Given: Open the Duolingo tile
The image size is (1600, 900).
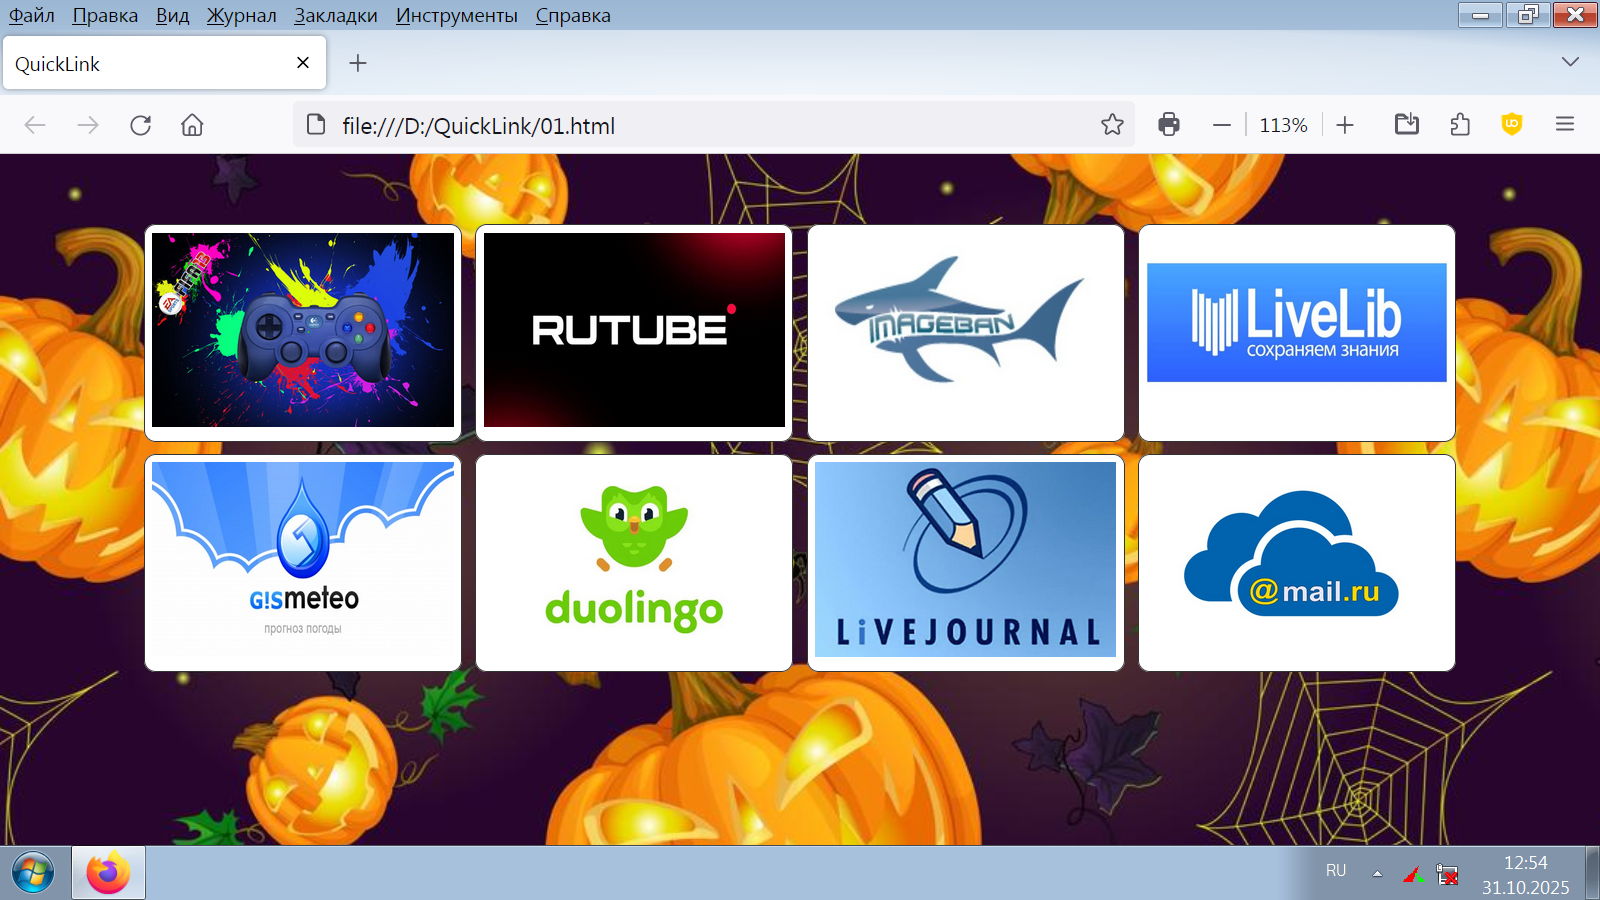Looking at the screenshot, I should tap(634, 563).
